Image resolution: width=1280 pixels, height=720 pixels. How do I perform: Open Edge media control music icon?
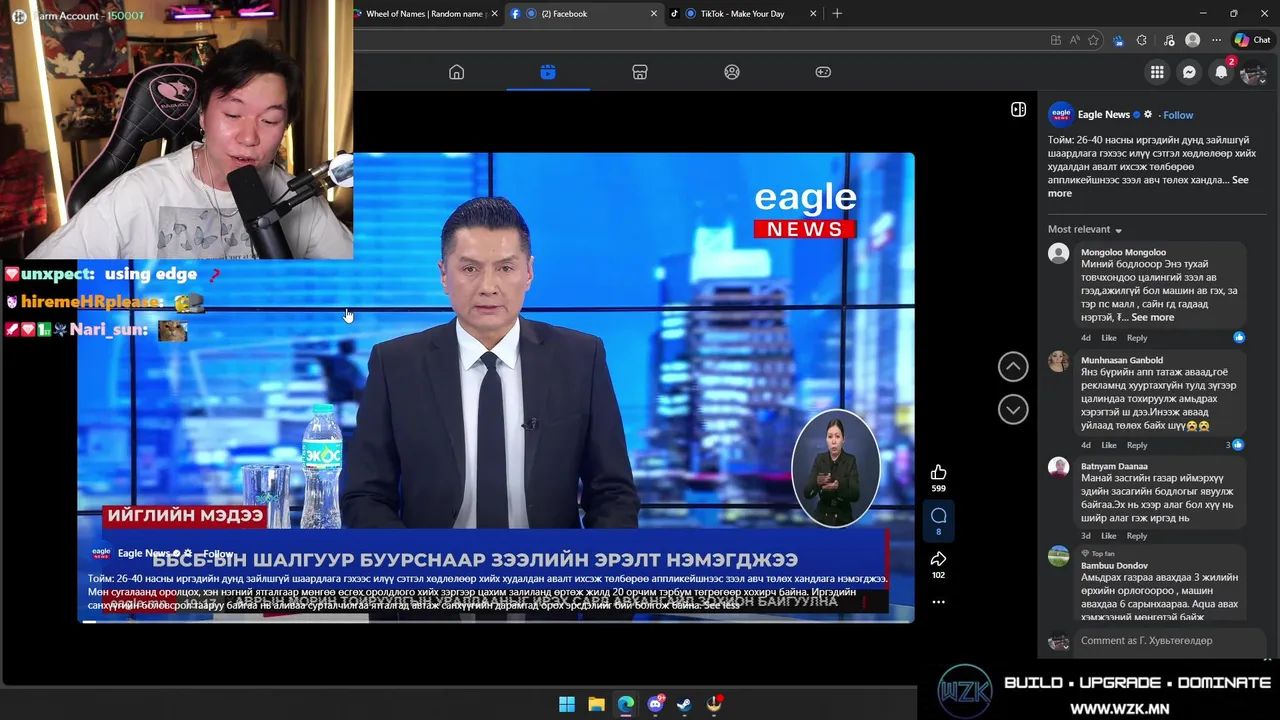pos(1169,40)
